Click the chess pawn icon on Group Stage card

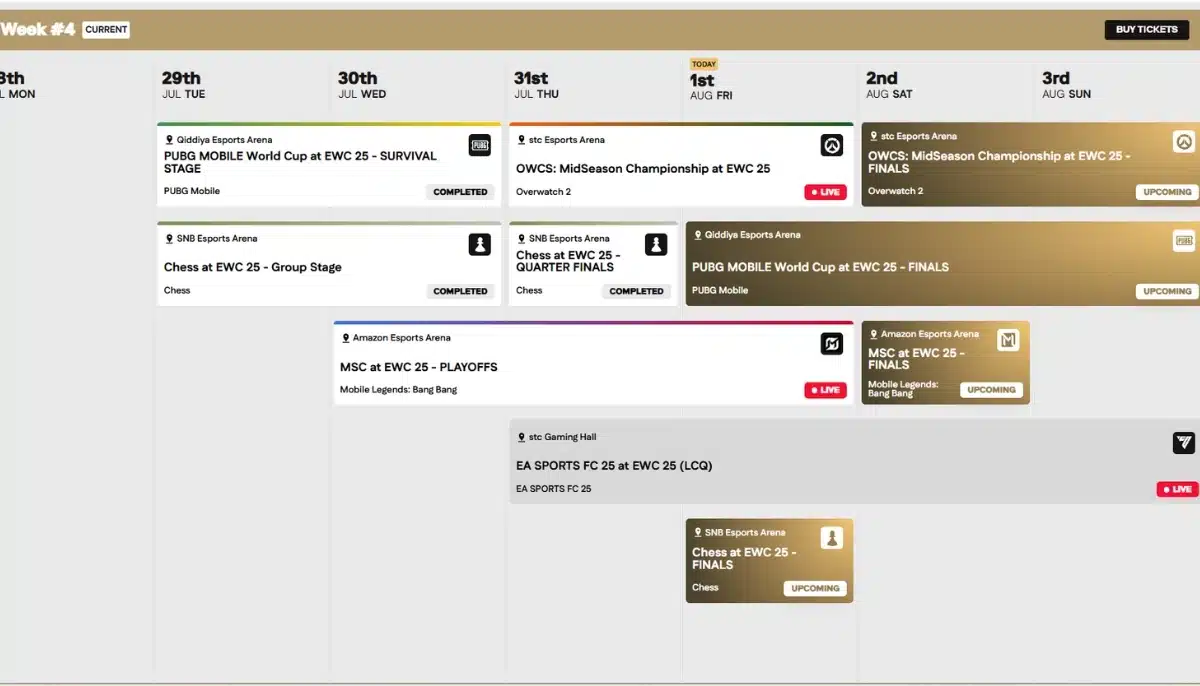[480, 245]
